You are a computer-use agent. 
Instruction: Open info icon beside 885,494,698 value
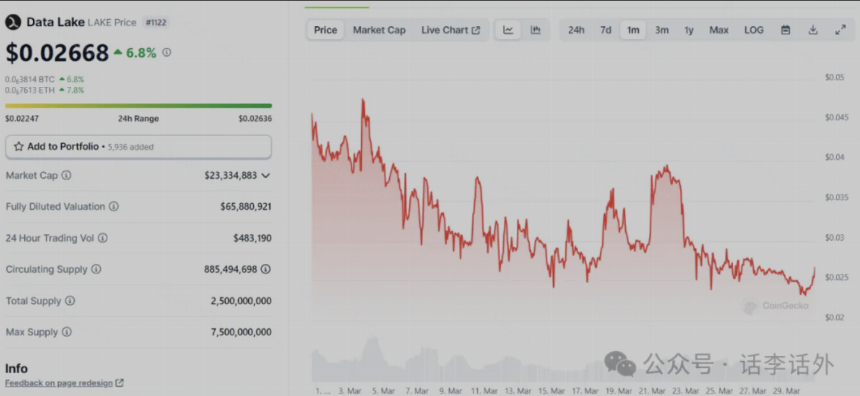tap(265, 269)
